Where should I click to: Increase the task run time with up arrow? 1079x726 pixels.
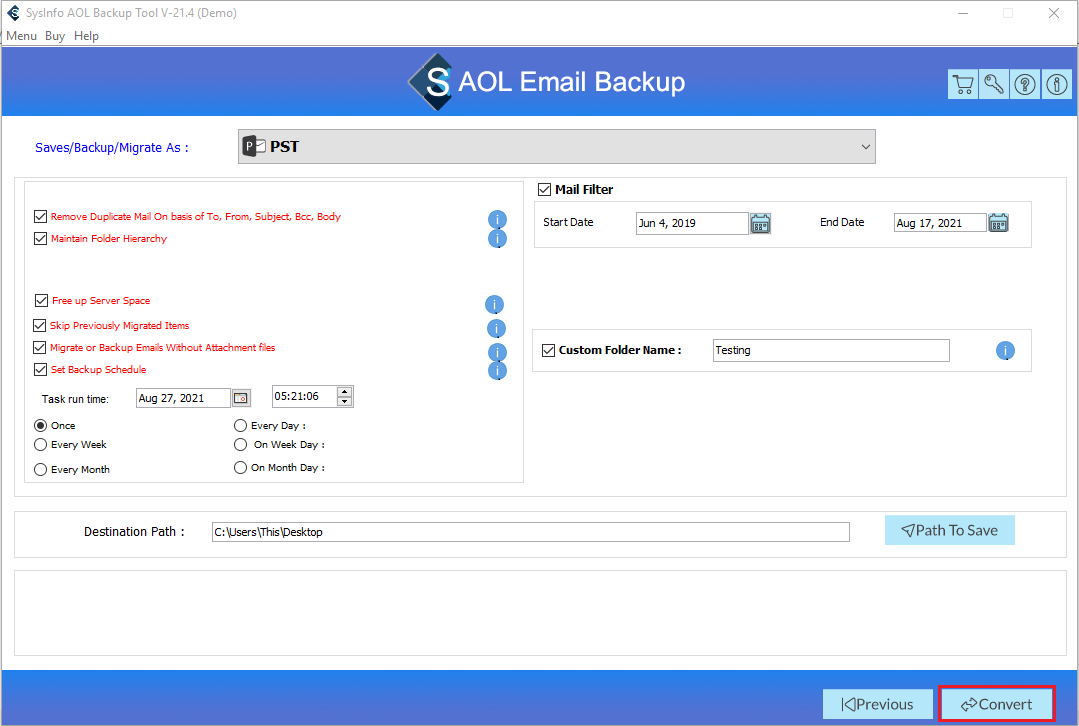pos(345,392)
